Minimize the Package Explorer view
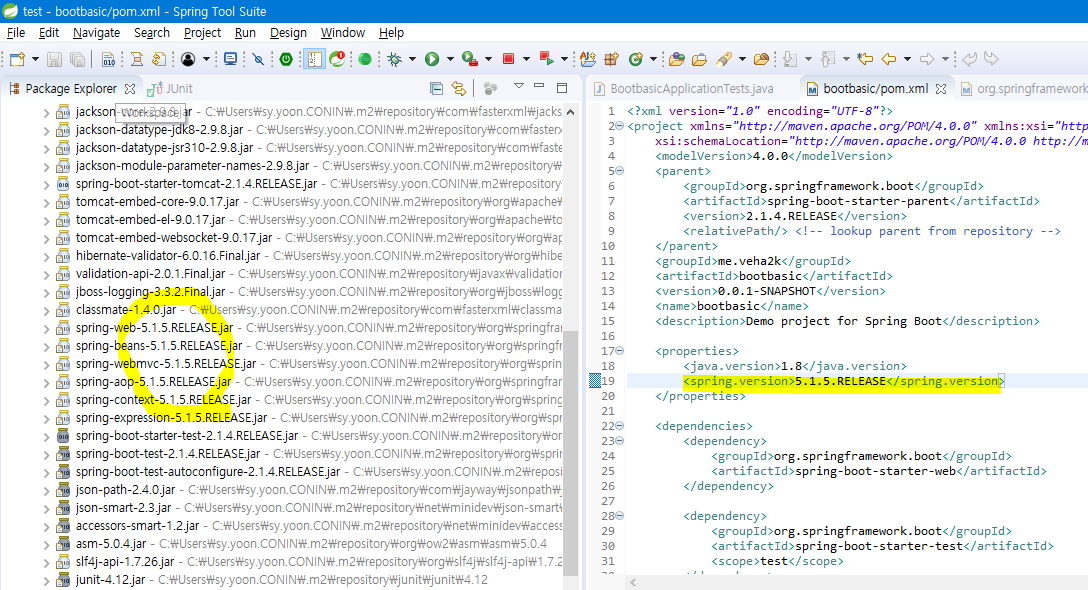 point(539,87)
